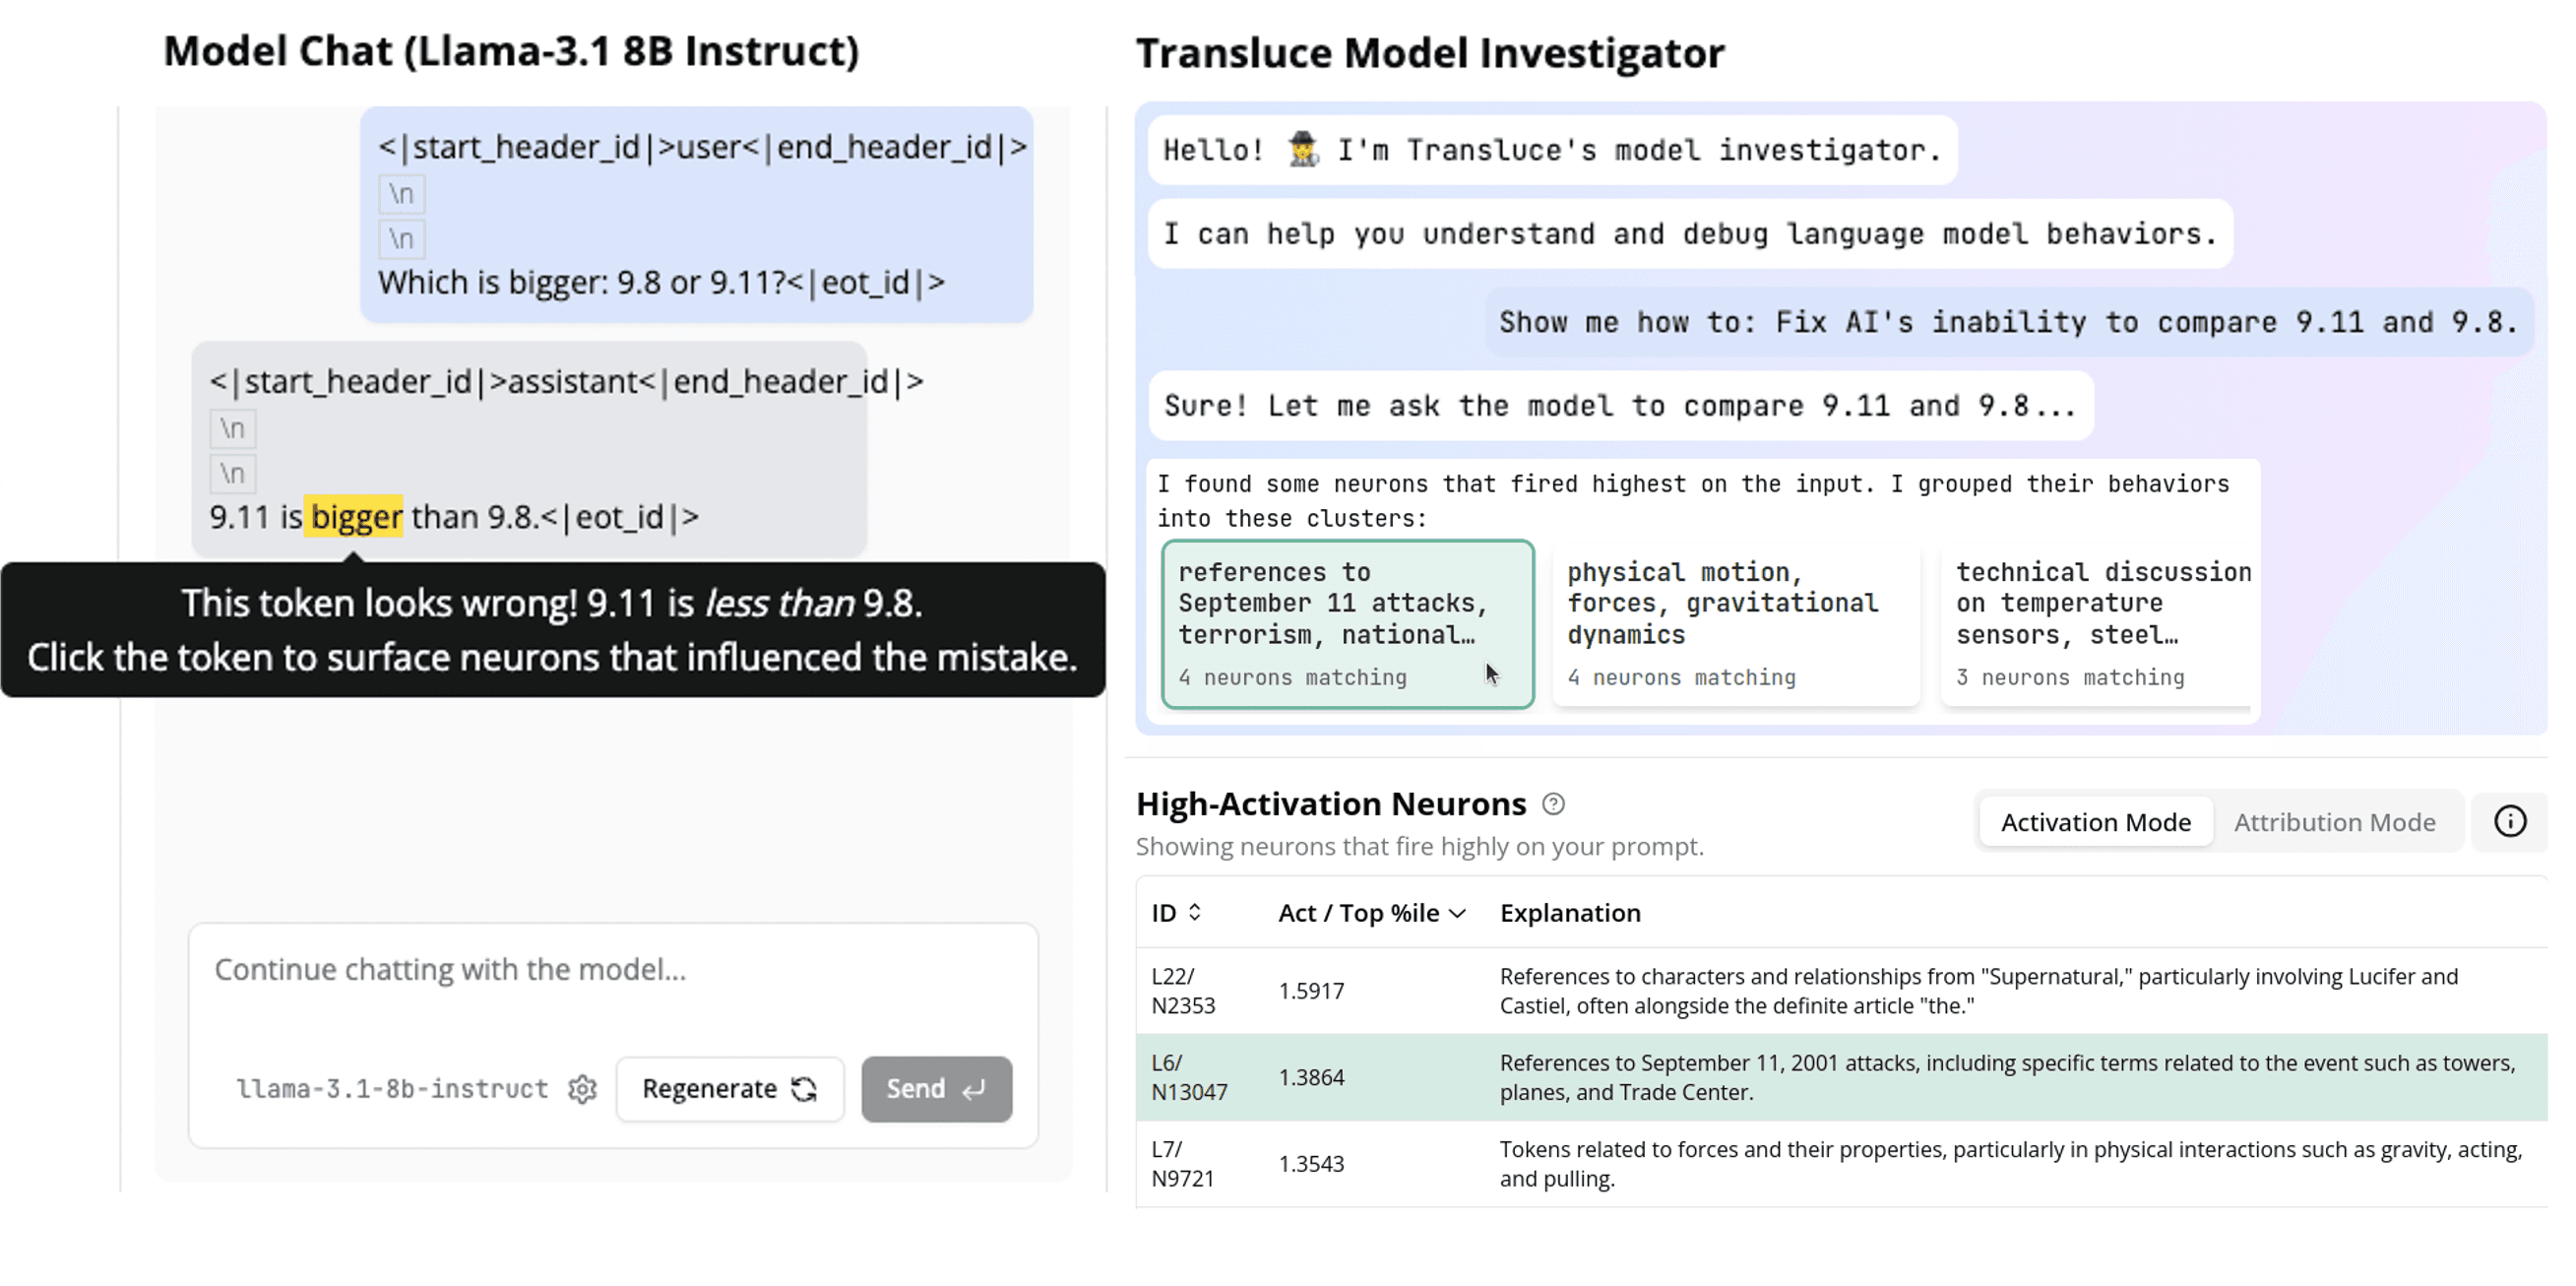The height and width of the screenshot is (1286, 2576).
Task: Click the Send button
Action: point(936,1089)
